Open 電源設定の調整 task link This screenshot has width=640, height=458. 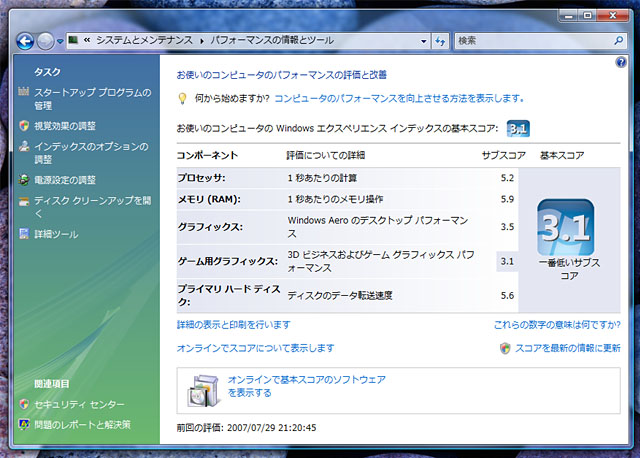(65, 180)
